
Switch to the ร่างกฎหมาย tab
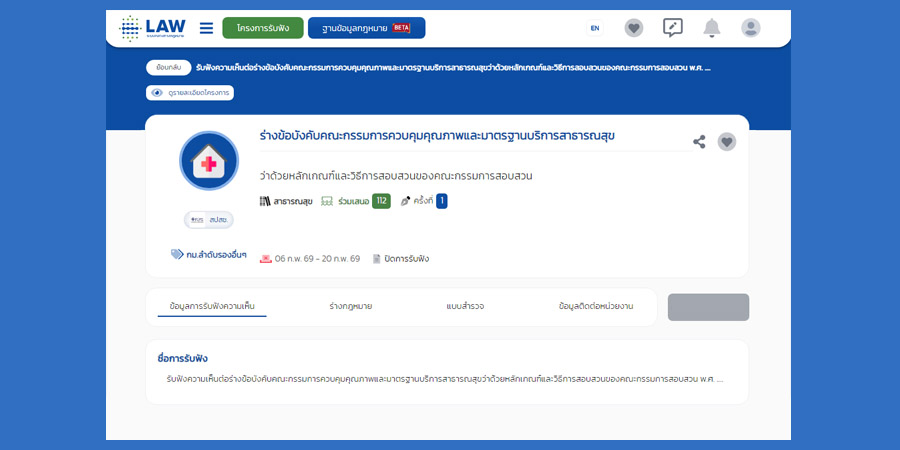point(350,306)
